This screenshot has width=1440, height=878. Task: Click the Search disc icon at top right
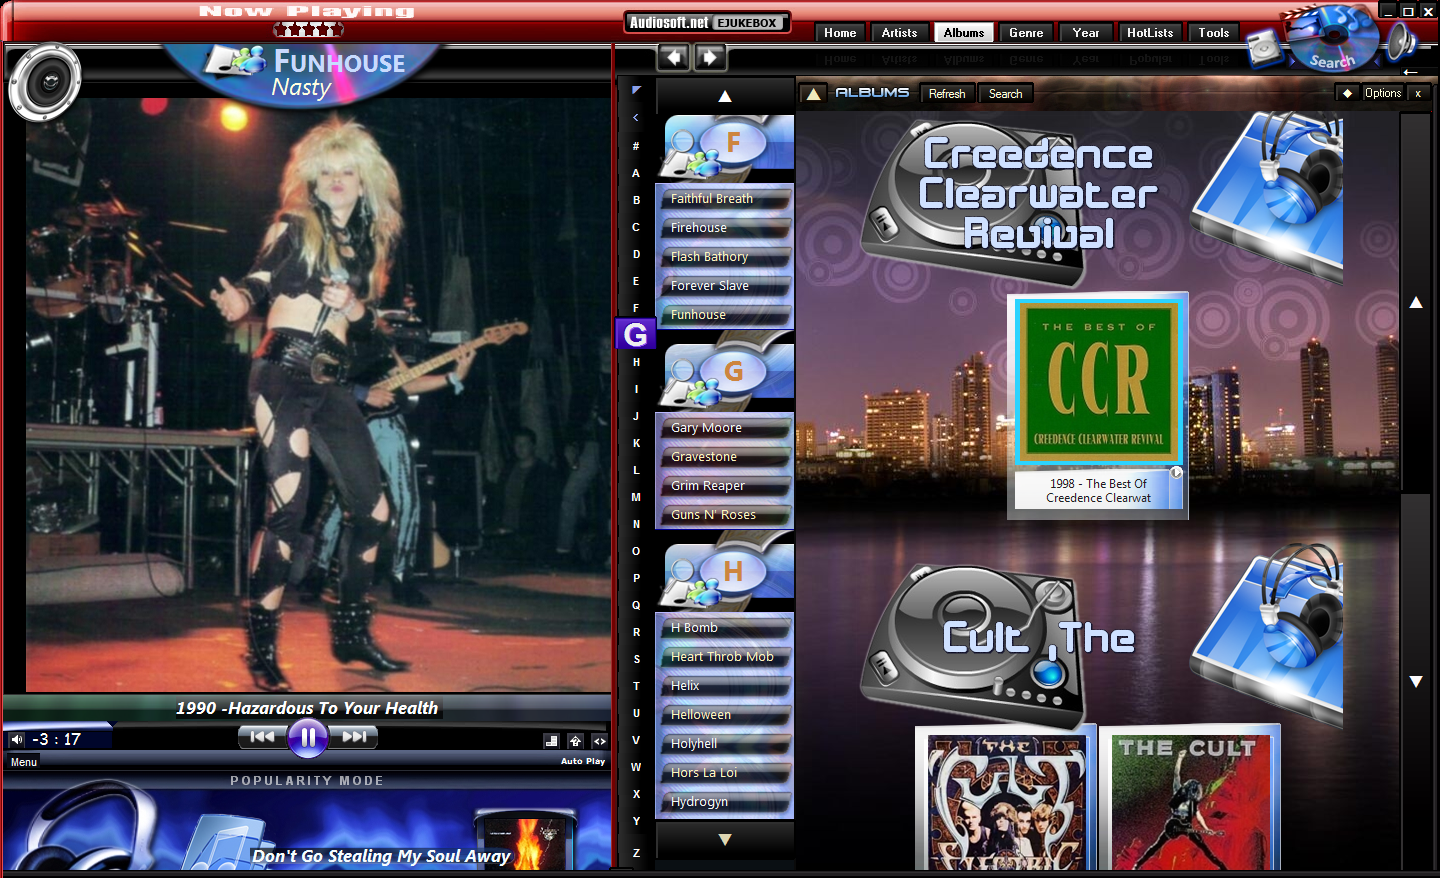pyautogui.click(x=1332, y=39)
